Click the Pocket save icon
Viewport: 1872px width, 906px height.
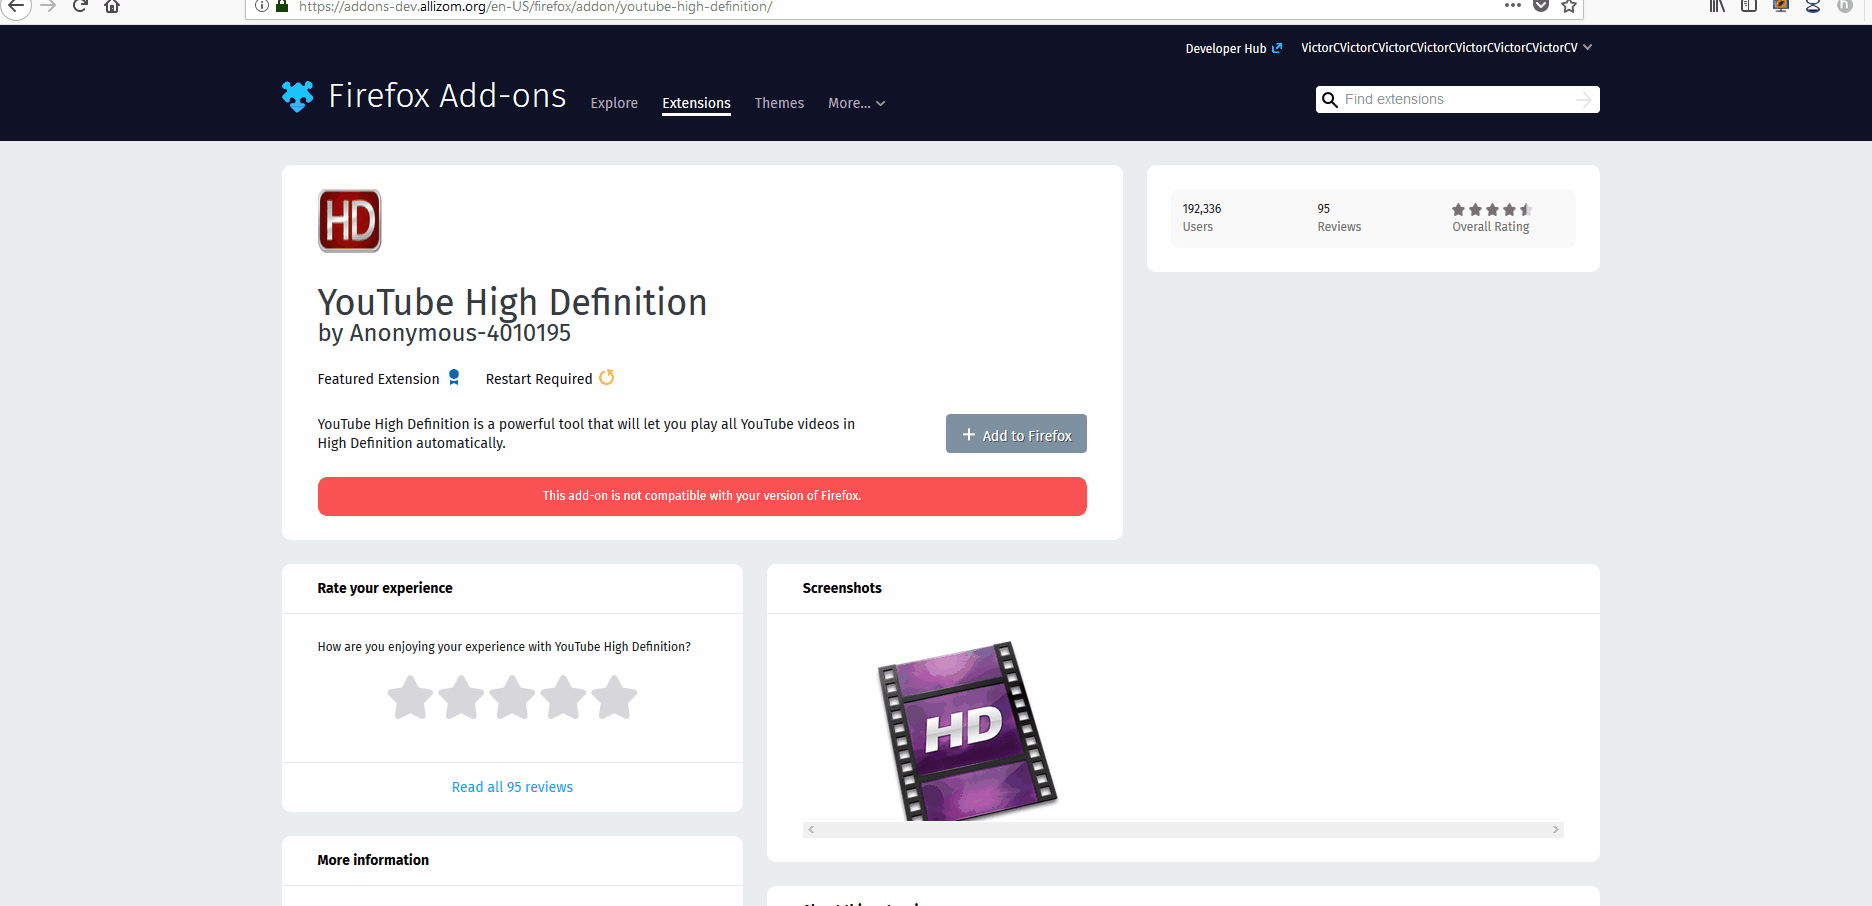1541,6
